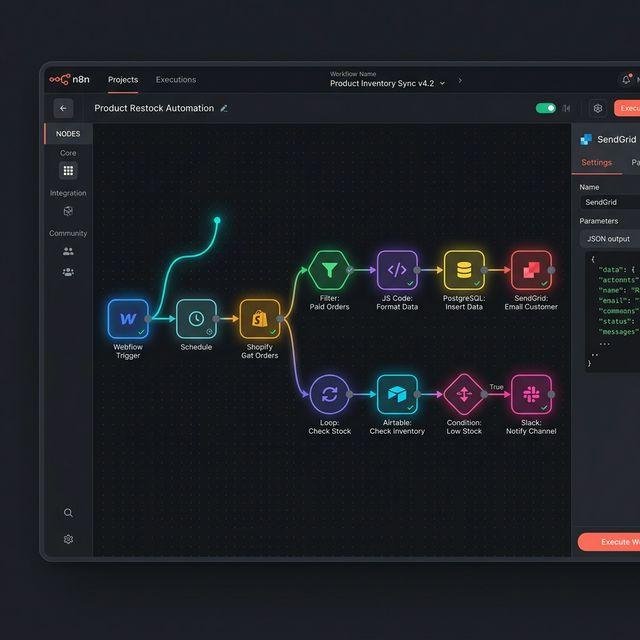
Task: Select the Filter Paid Orders node
Action: click(329, 270)
